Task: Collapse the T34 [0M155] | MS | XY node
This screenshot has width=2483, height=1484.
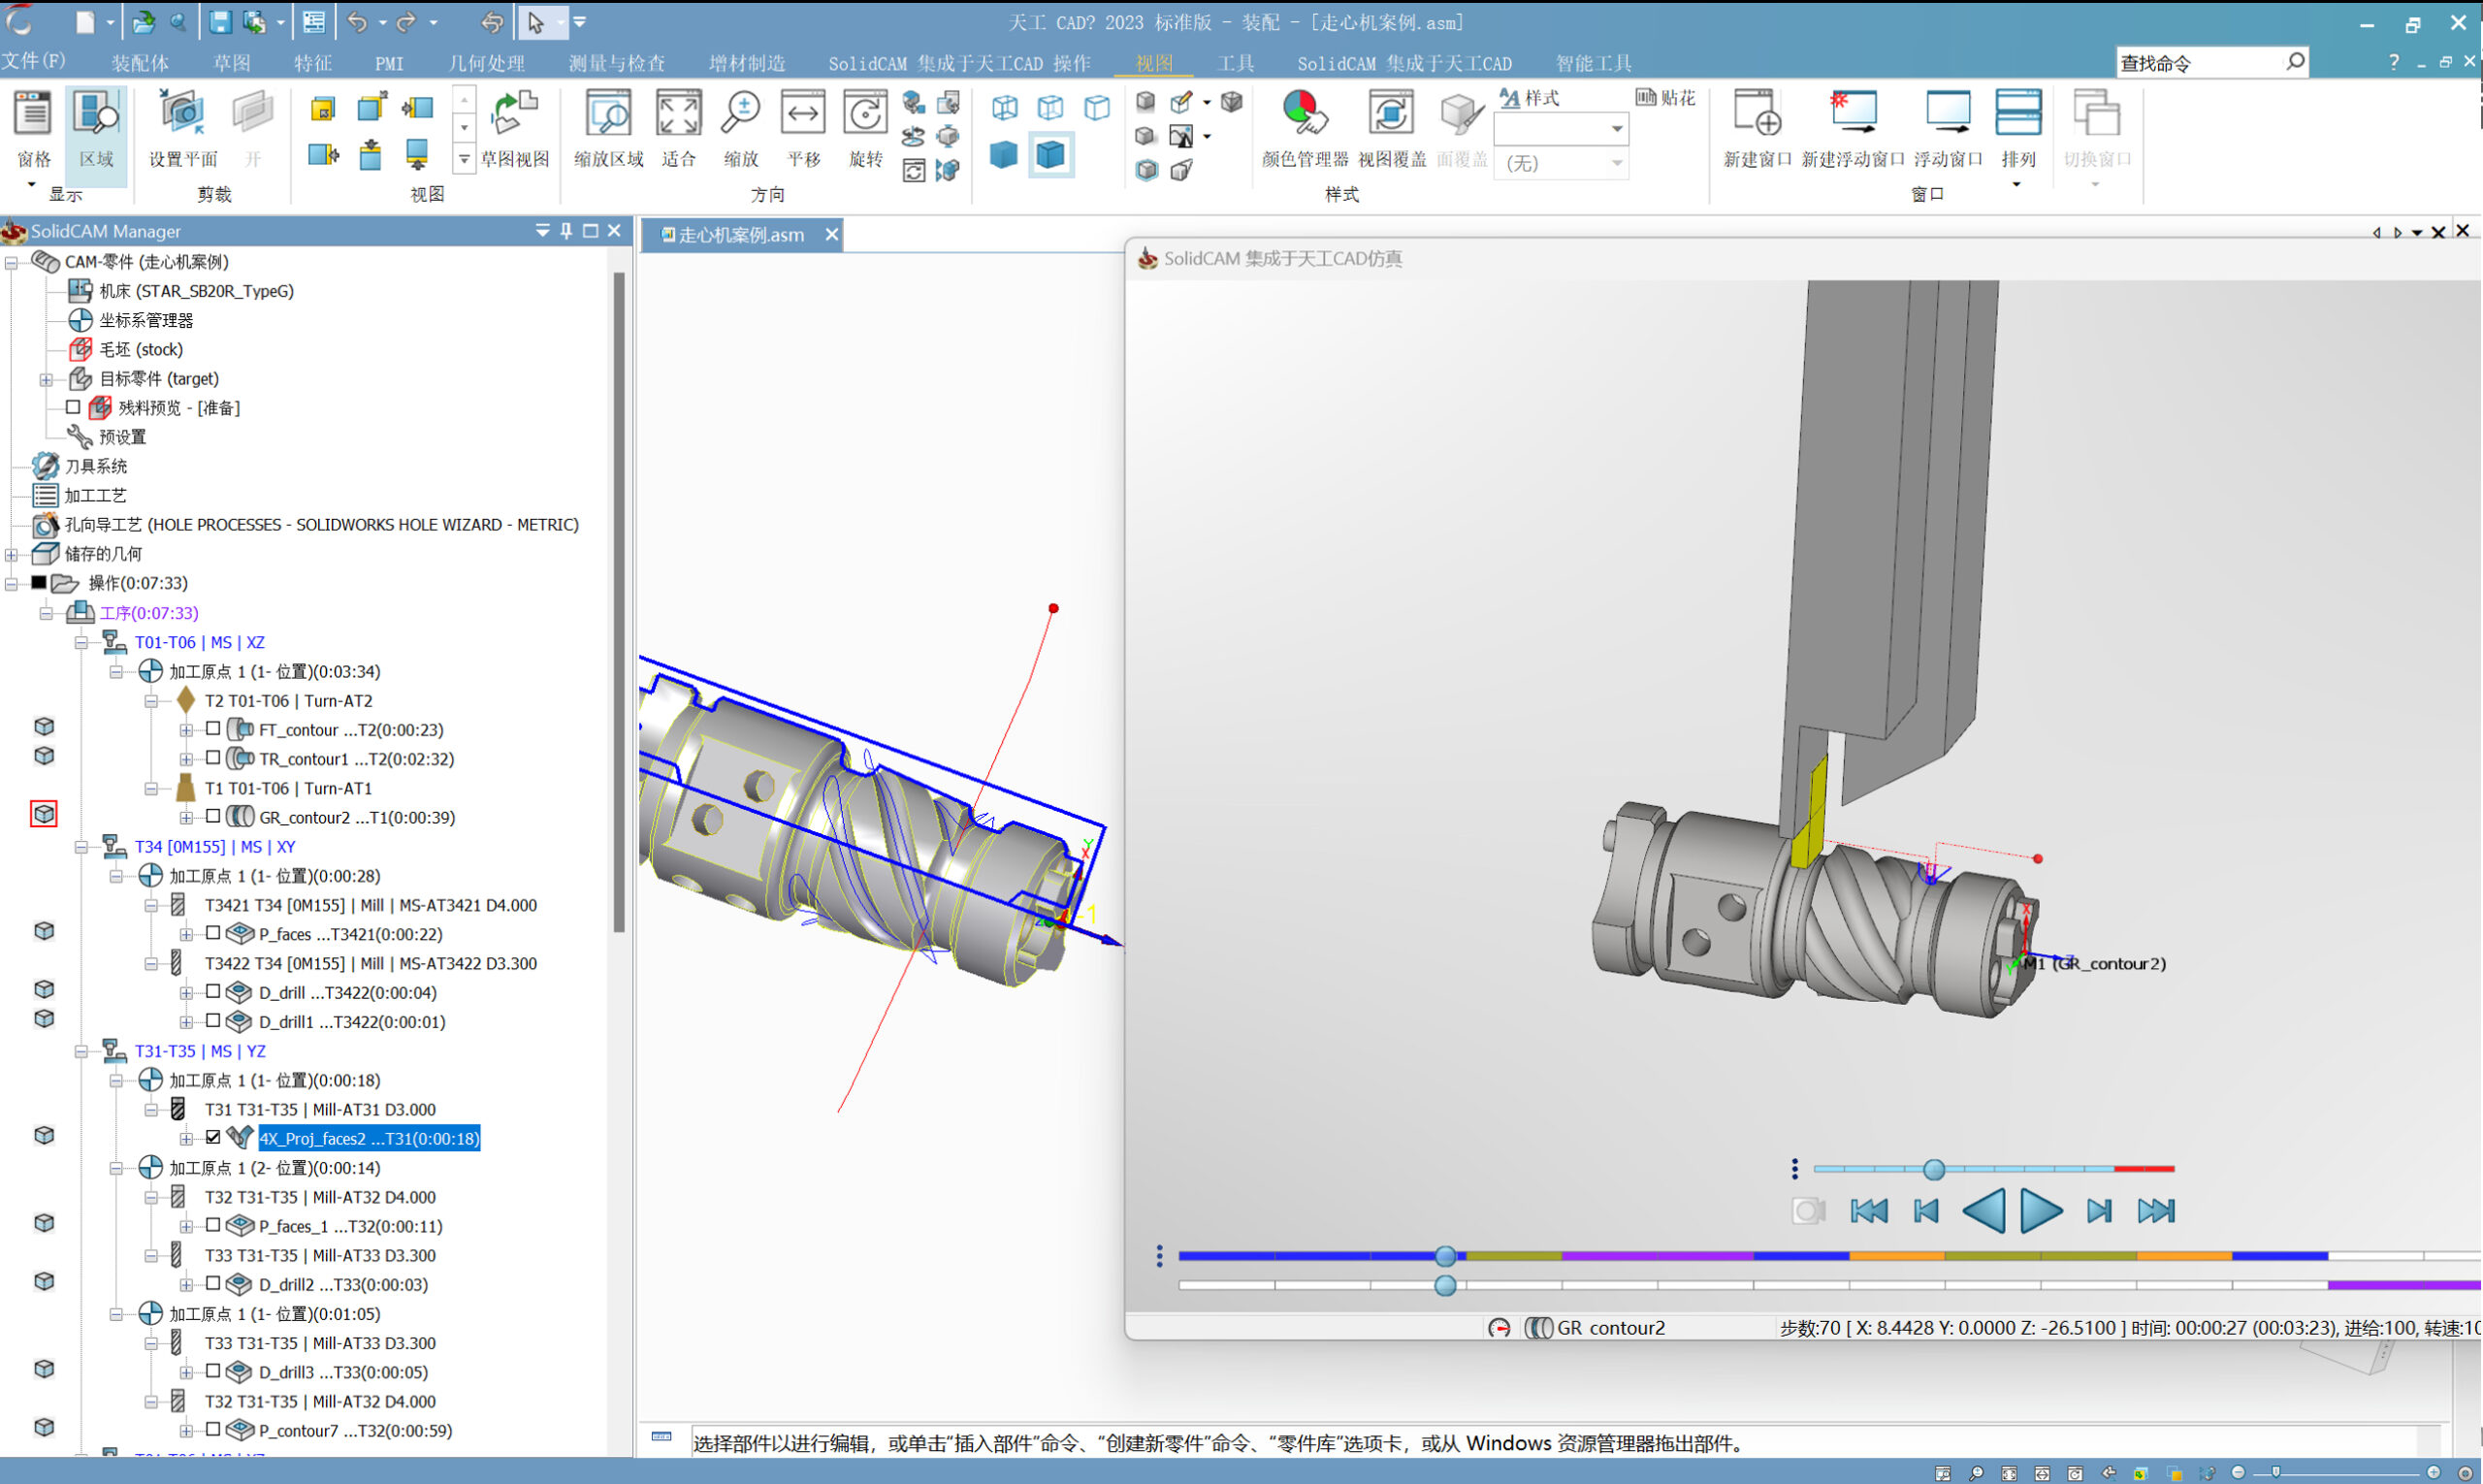Action: pos(81,846)
